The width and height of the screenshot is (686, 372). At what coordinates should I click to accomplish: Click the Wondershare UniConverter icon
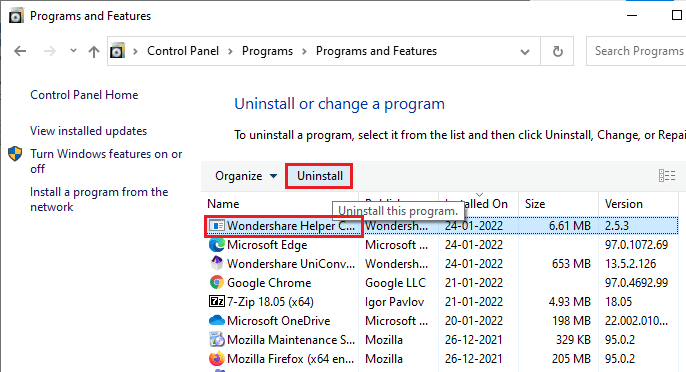[x=217, y=263]
